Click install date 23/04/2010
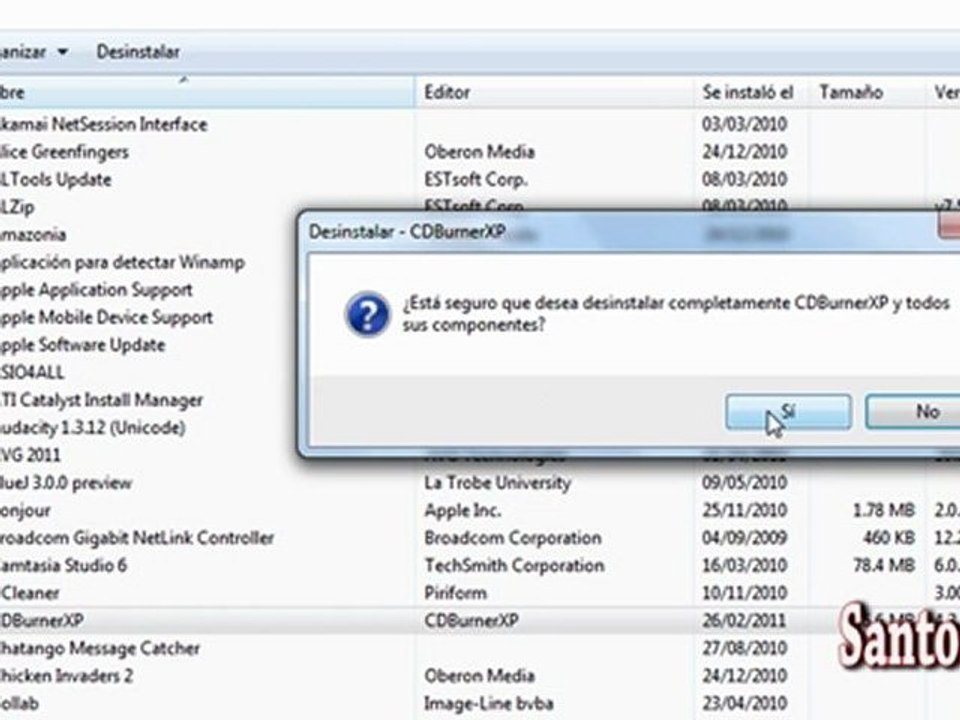The height and width of the screenshot is (720, 960). coord(744,703)
